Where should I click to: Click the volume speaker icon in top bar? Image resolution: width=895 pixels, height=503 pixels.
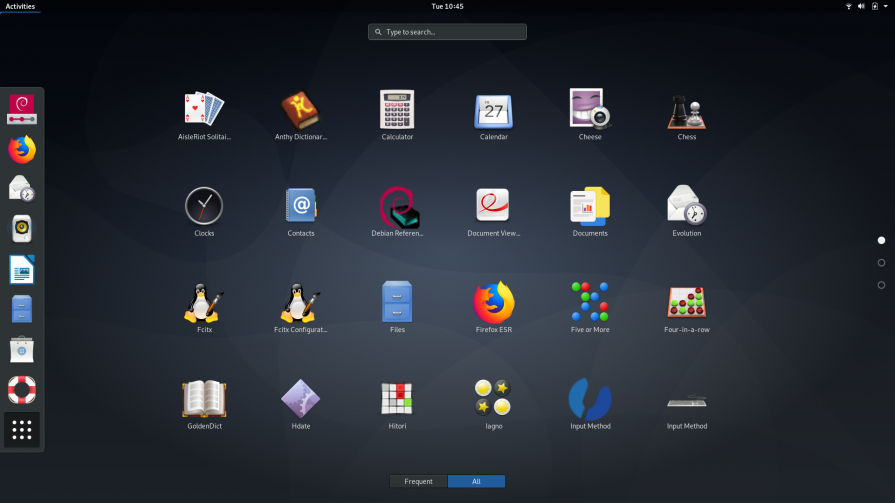(x=861, y=6)
